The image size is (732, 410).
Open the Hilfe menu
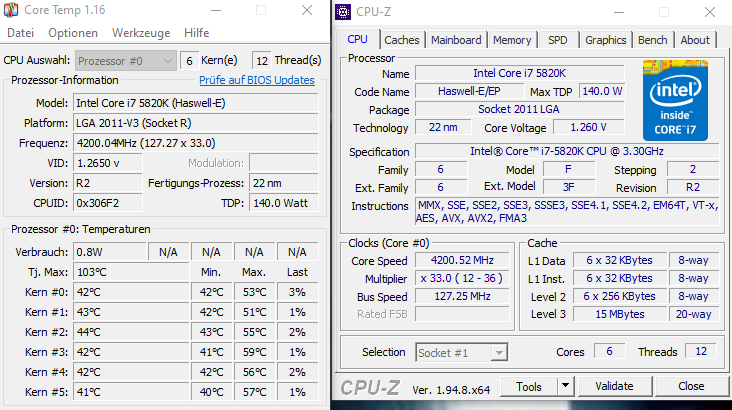(197, 33)
